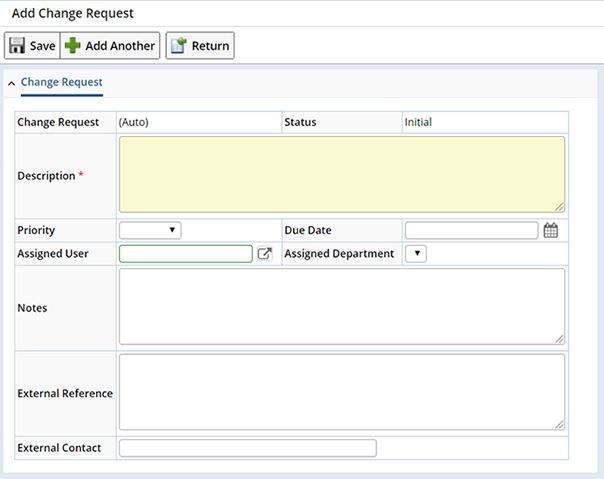The height and width of the screenshot is (479, 604).
Task: Focus the External Contact field
Action: coord(248,448)
